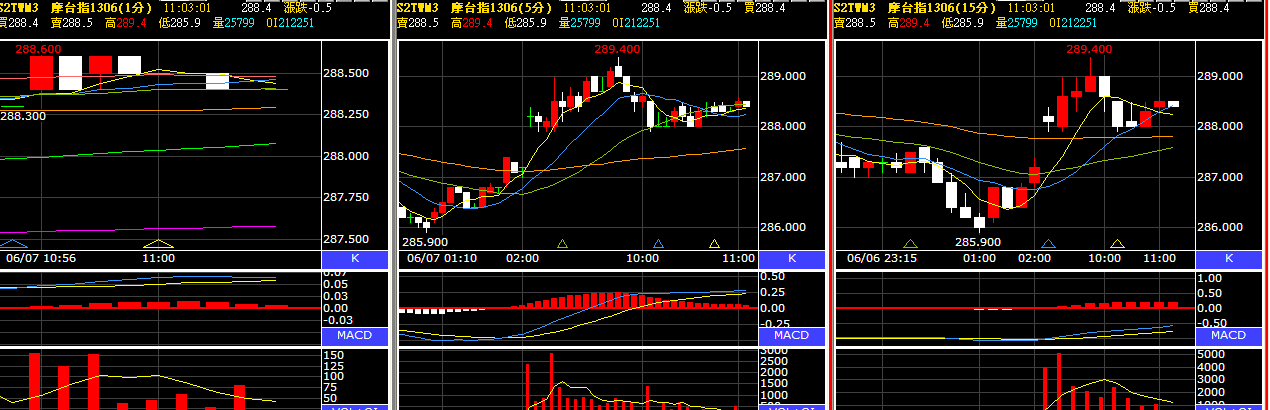
Task: Click the blue triangle marker near 02:00 in the 15分 chart
Action: click(x=1048, y=243)
